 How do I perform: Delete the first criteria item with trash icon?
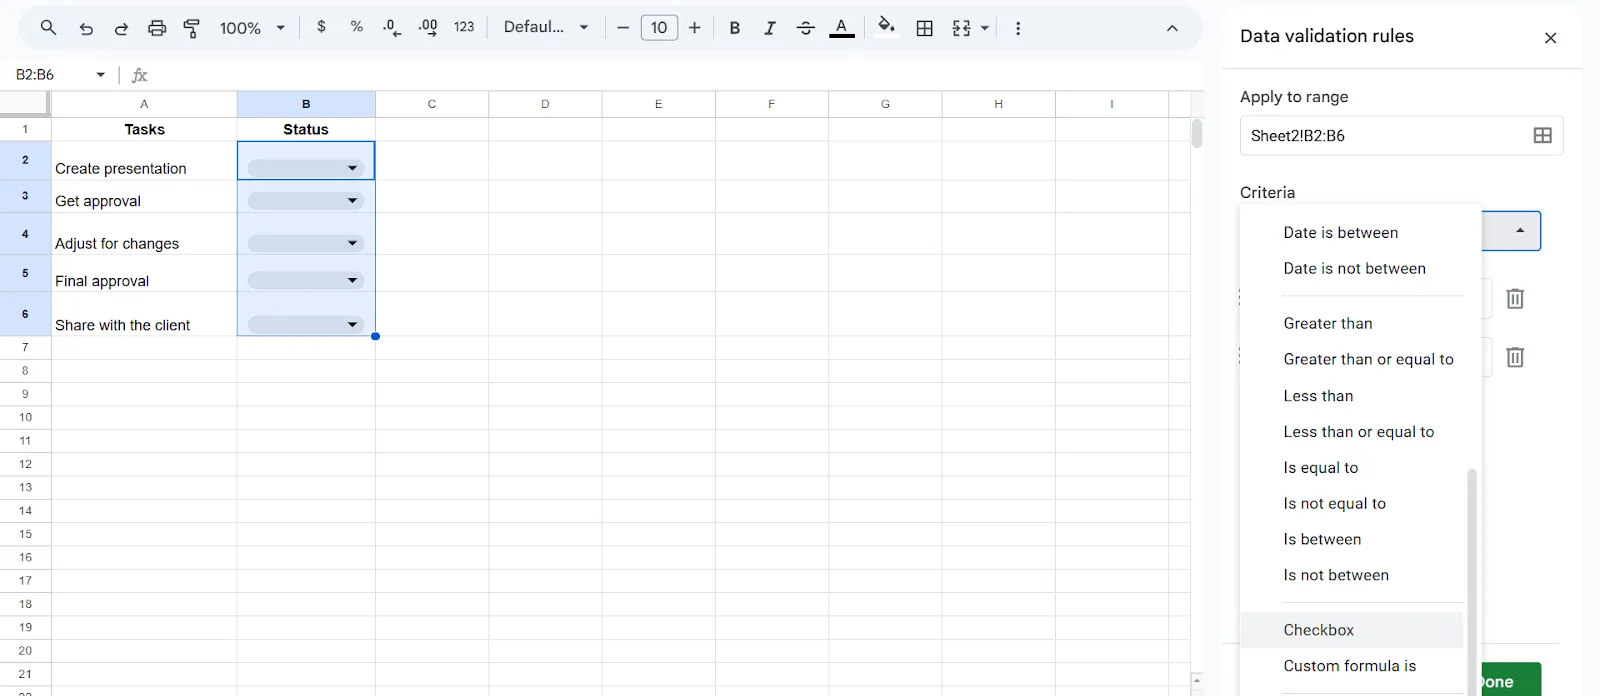coord(1515,298)
